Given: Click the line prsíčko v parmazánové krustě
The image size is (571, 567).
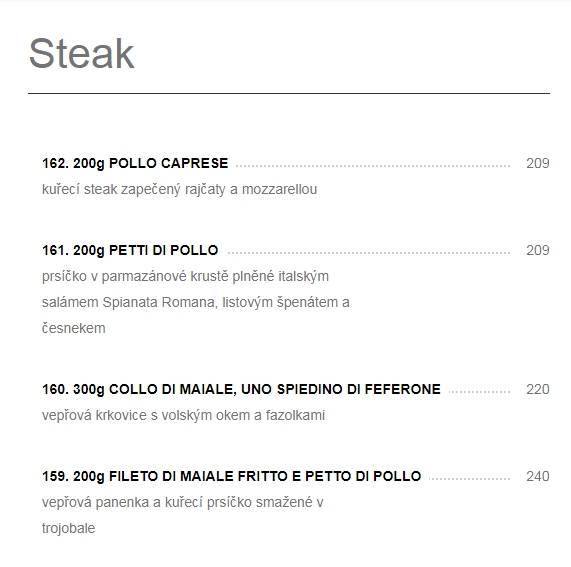Looking at the screenshot, I should pyautogui.click(x=185, y=276).
